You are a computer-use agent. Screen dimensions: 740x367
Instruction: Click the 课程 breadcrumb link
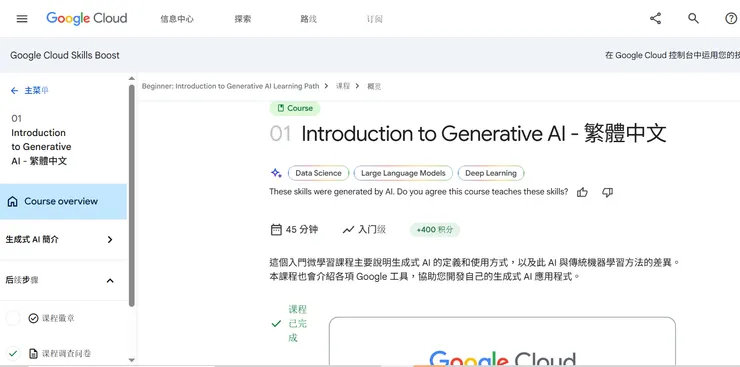343,86
